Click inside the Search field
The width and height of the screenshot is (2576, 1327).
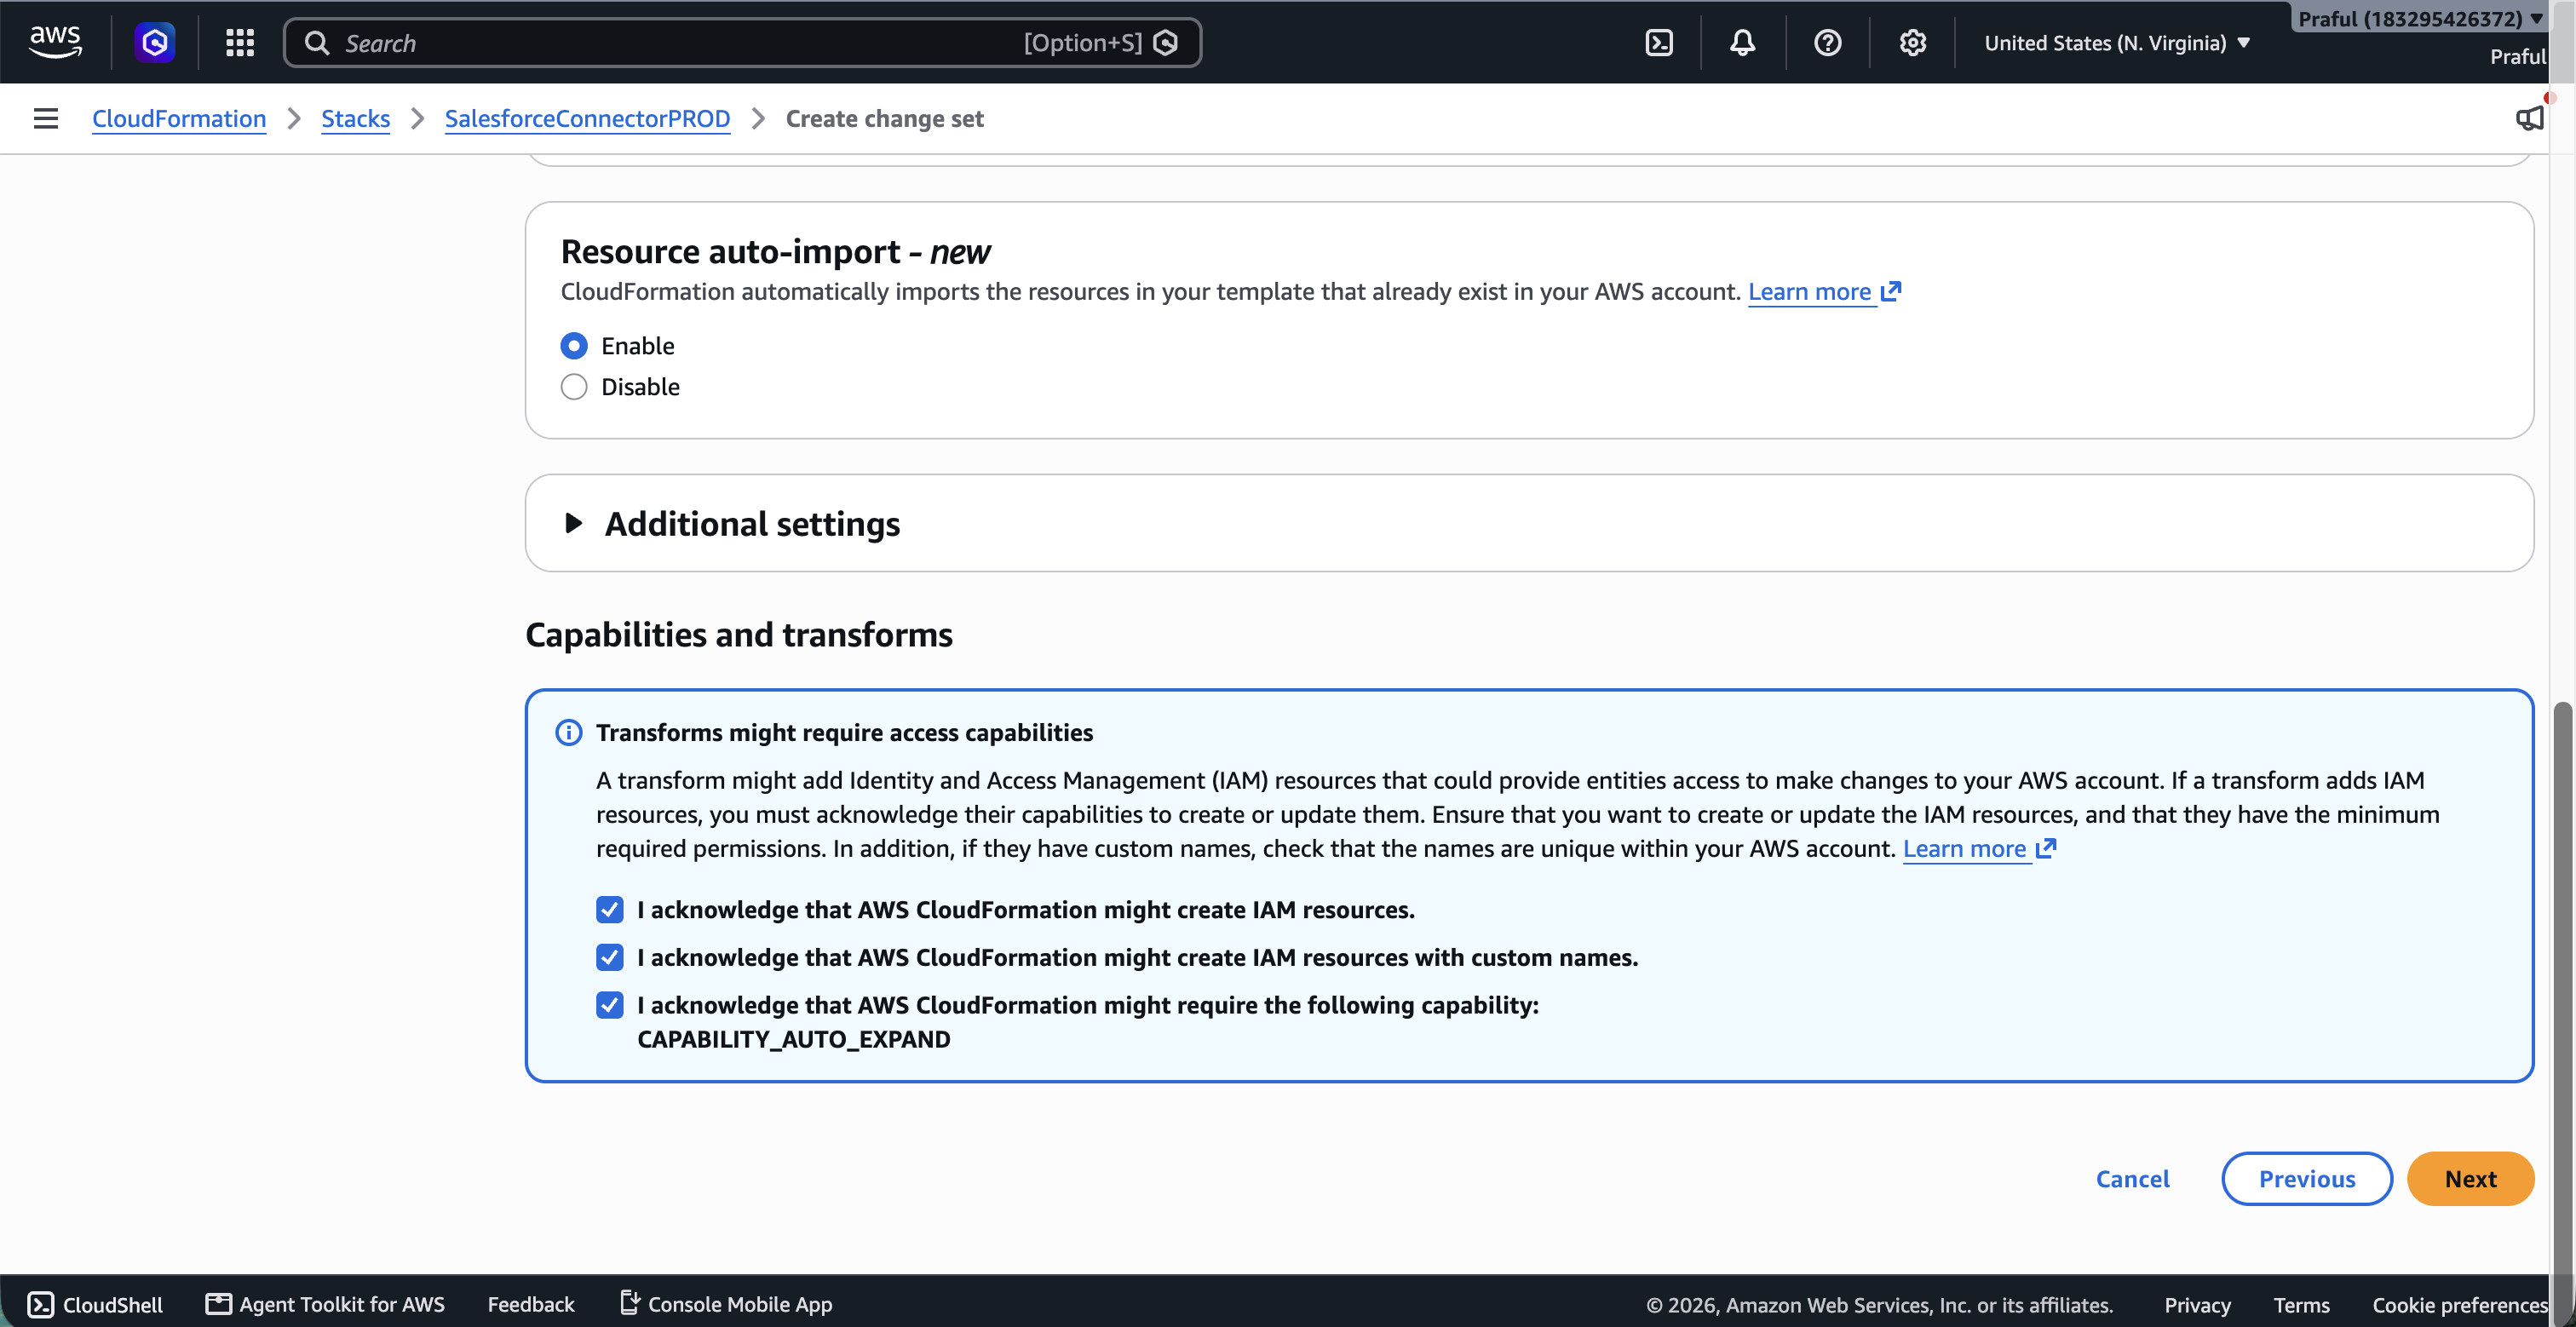742,42
